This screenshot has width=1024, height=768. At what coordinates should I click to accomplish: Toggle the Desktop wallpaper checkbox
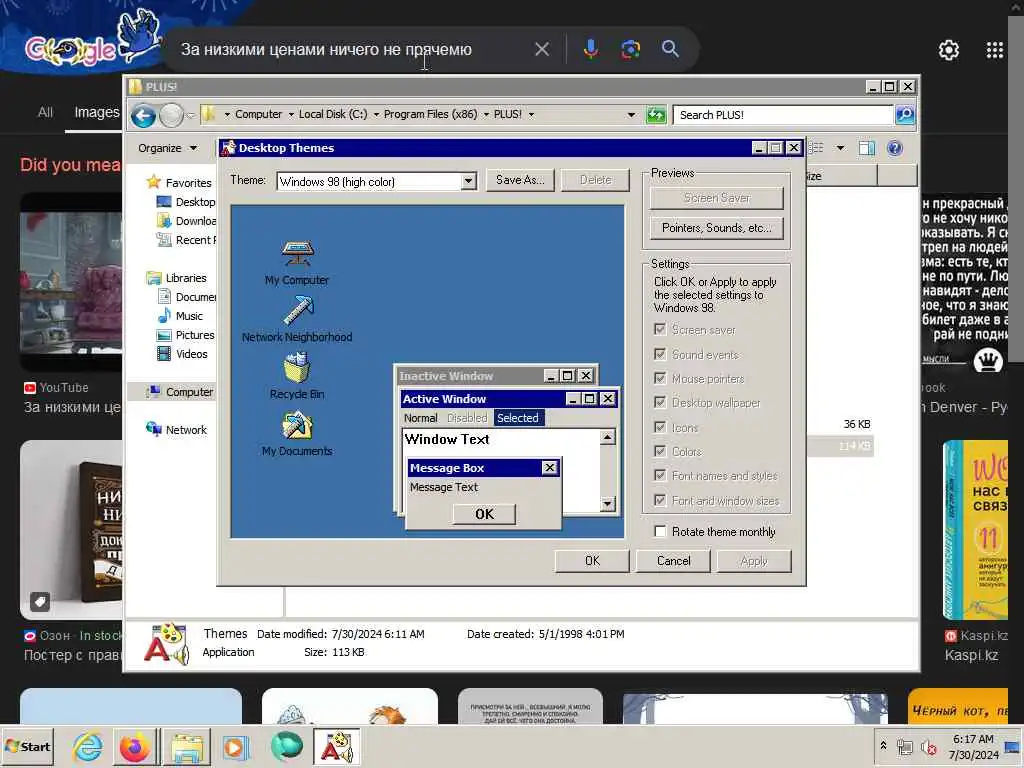coord(660,402)
